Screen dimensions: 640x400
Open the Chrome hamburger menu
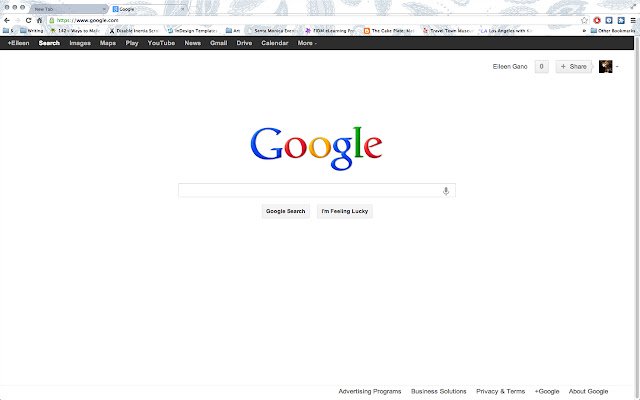(633, 20)
